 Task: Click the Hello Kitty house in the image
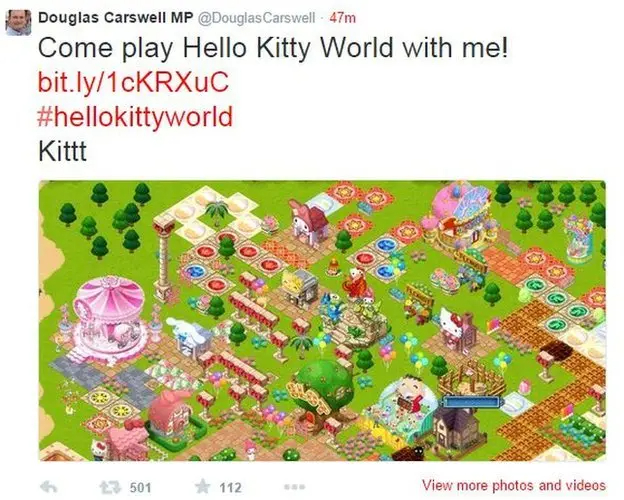456,328
